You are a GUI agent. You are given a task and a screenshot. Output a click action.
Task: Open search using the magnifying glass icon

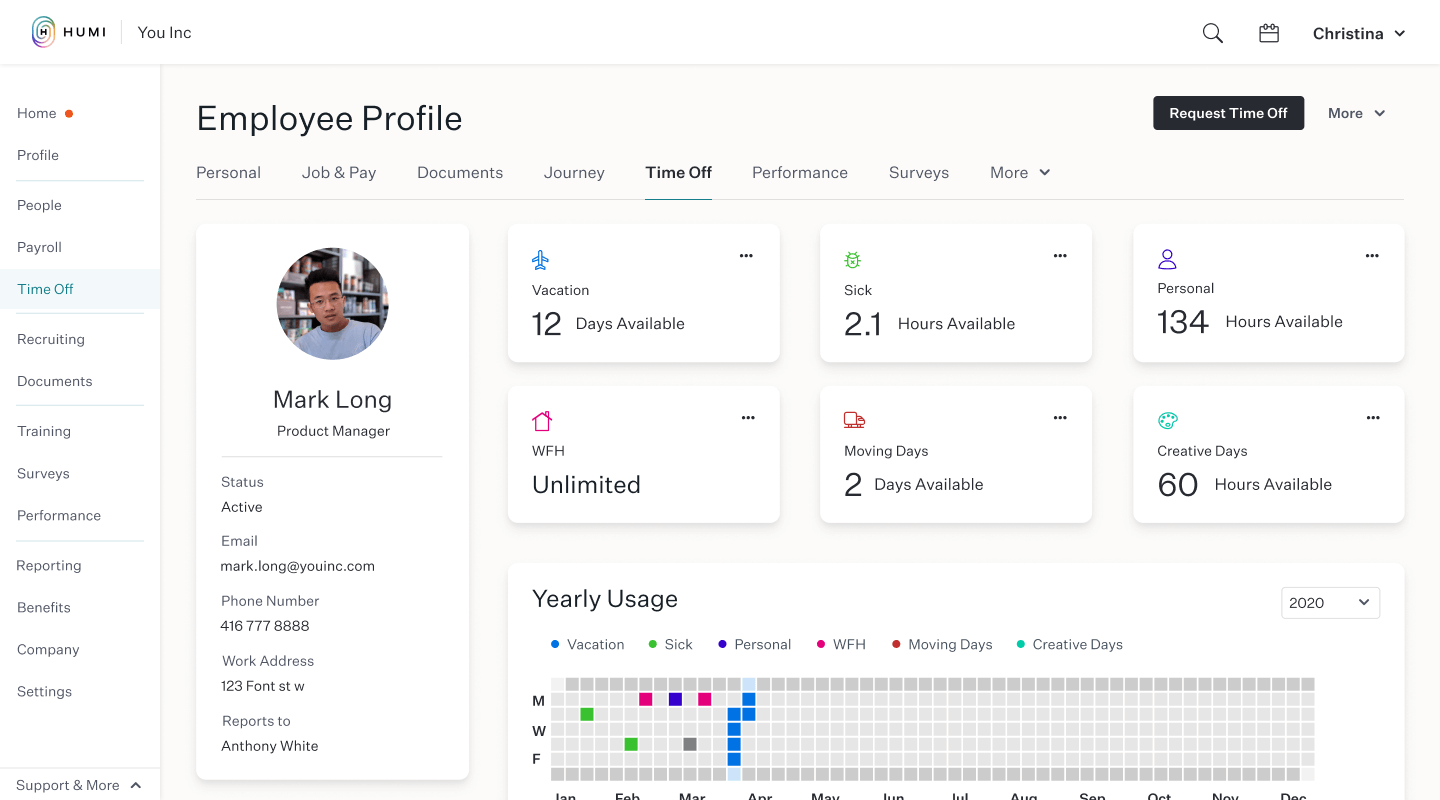(1212, 32)
